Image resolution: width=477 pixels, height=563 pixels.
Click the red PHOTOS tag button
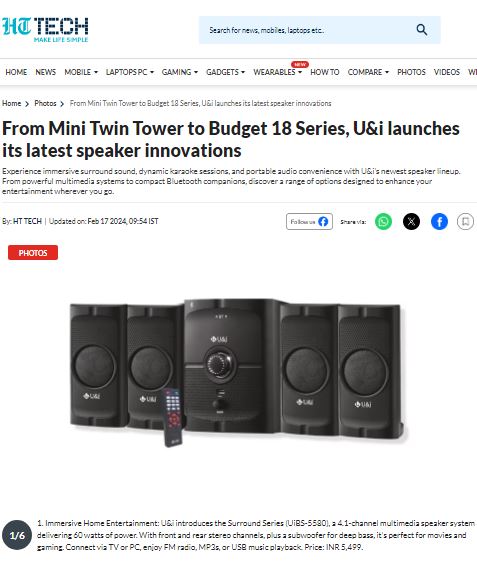tap(33, 253)
